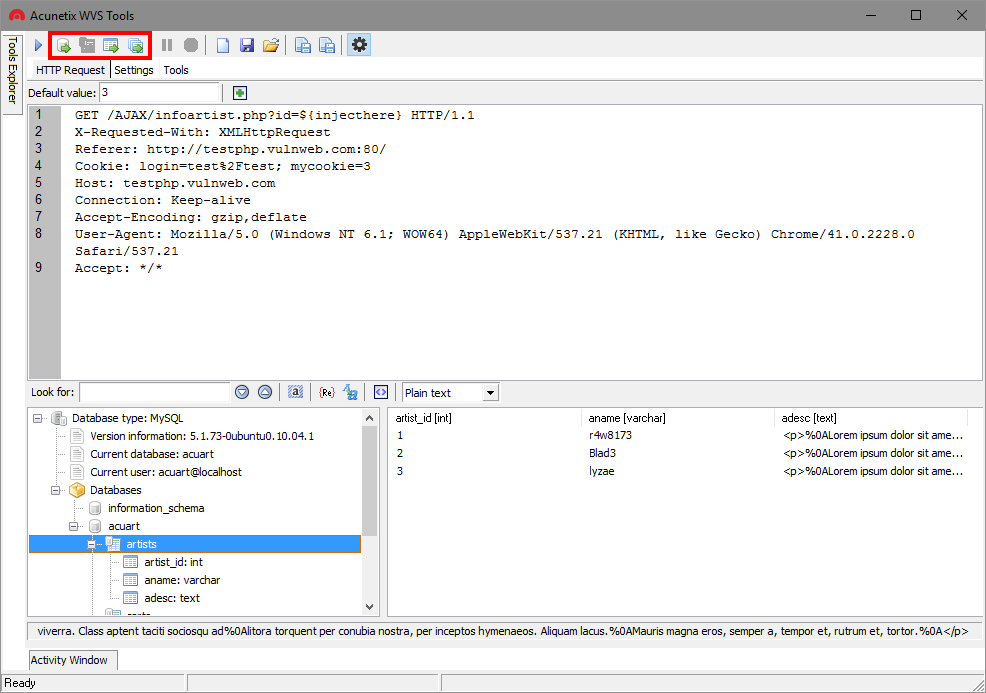The width and height of the screenshot is (986, 693).
Task: Click the get databases icon with green arrow
Action: coord(64,45)
